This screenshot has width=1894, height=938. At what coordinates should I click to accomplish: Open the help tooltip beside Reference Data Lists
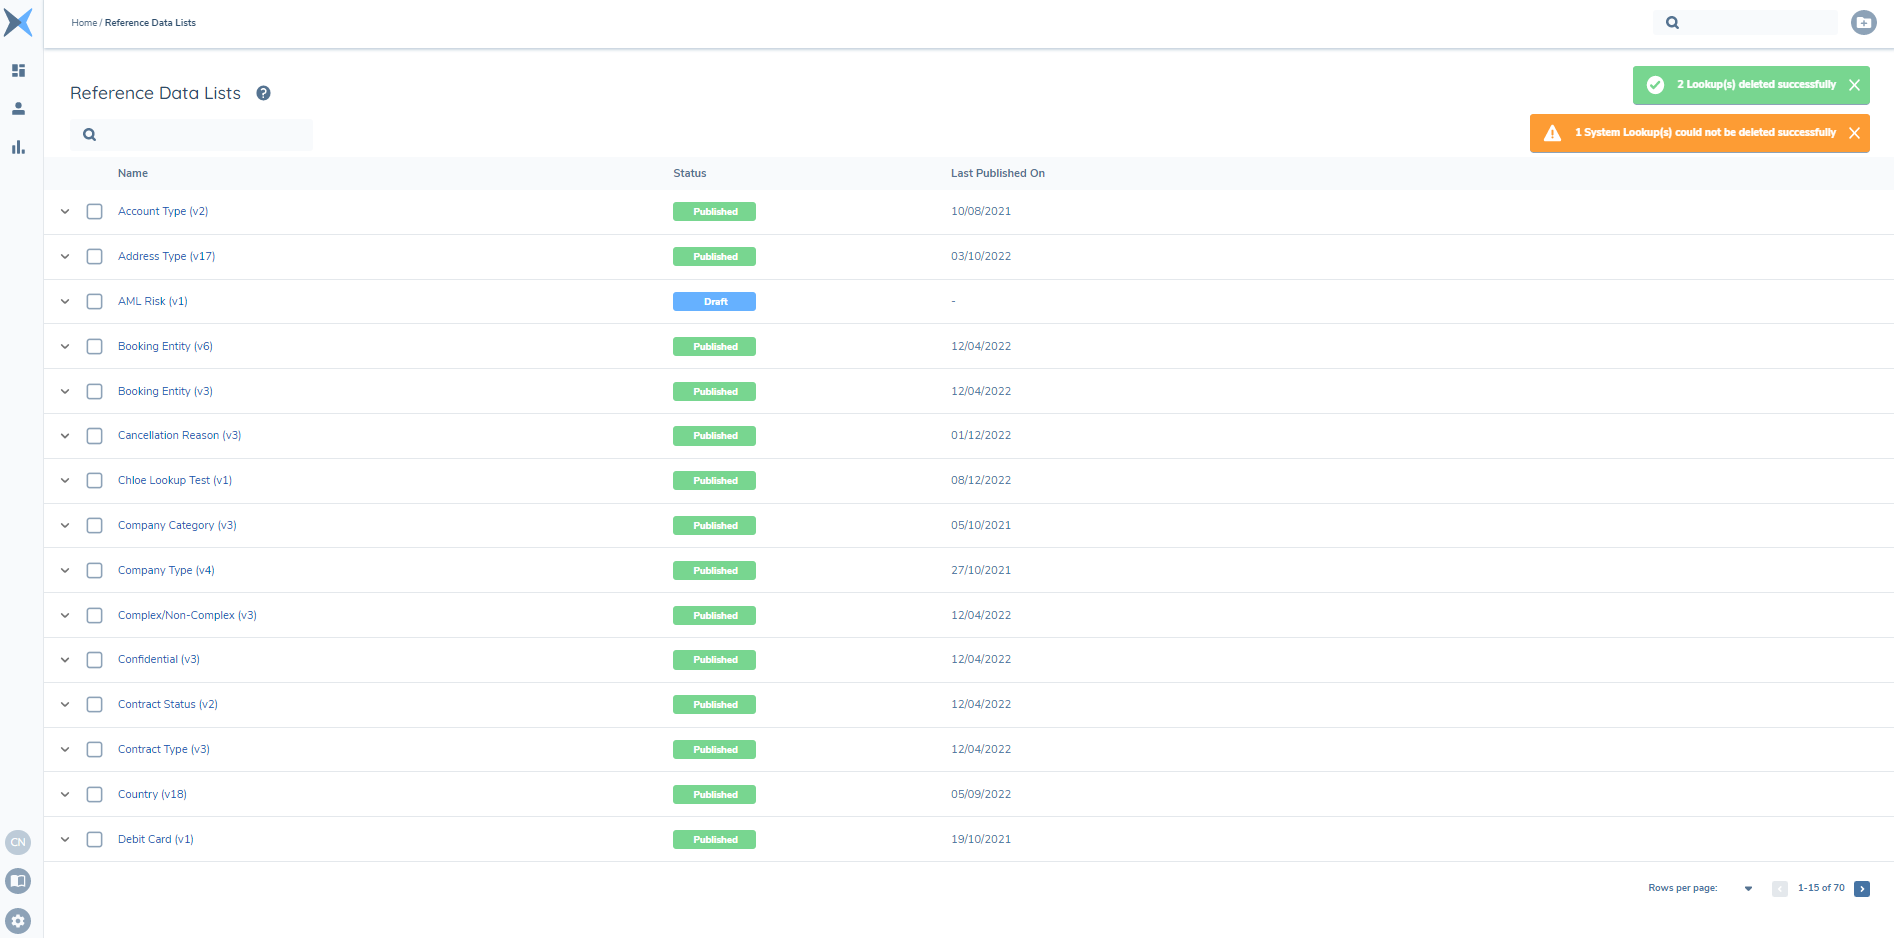point(263,92)
